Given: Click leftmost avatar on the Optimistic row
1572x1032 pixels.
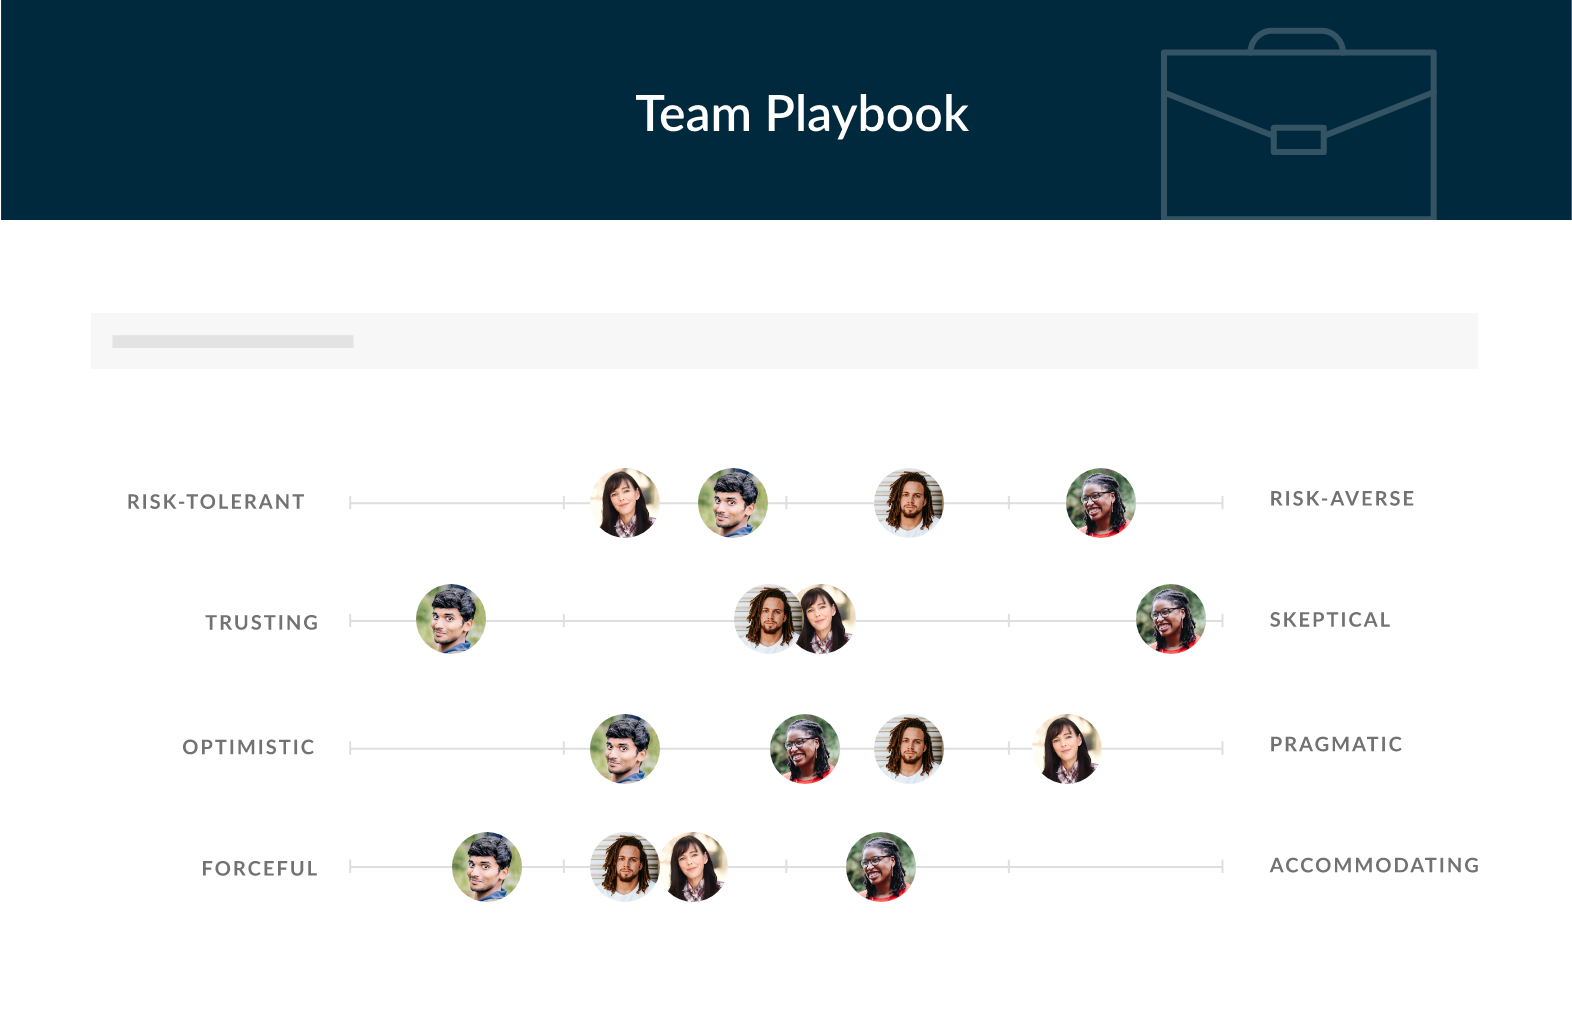Looking at the screenshot, I should pyautogui.click(x=625, y=748).
